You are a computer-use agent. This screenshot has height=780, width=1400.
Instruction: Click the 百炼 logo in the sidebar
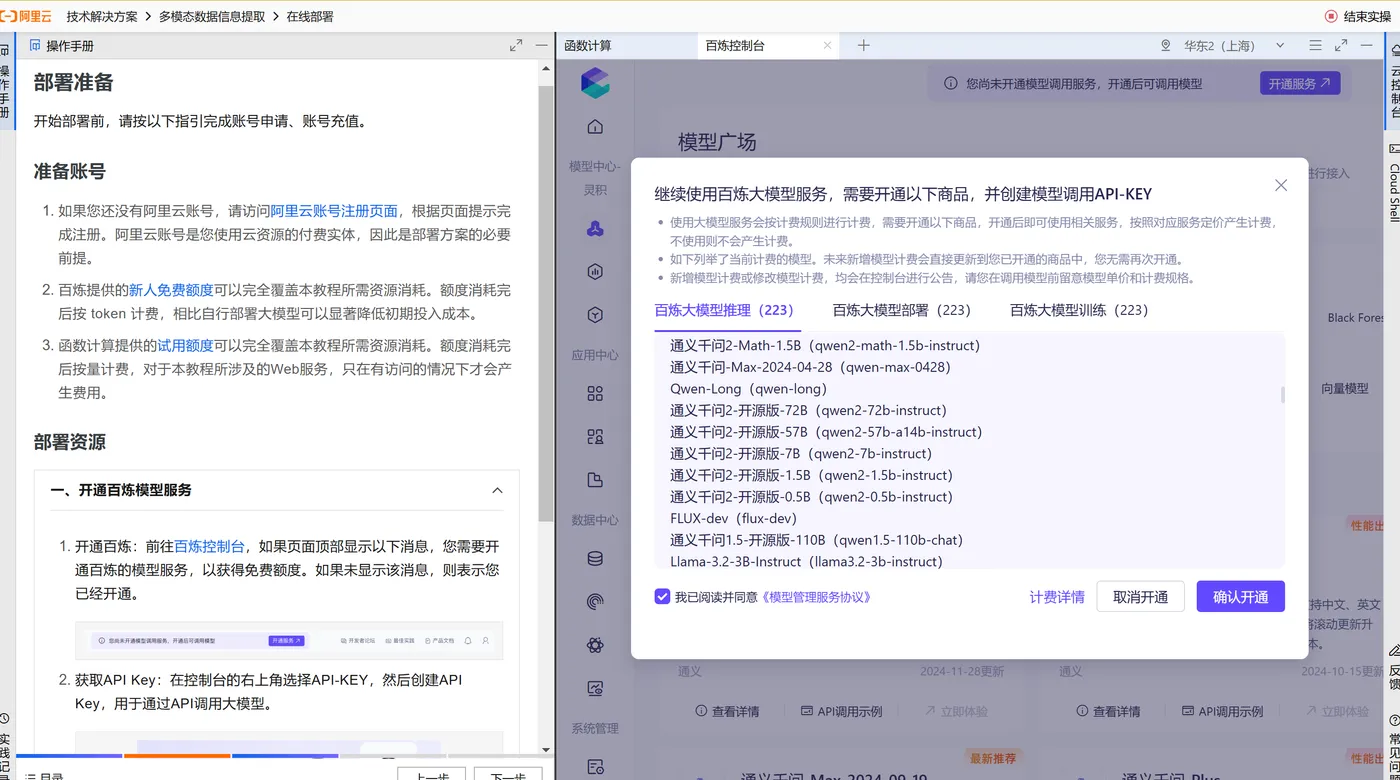click(x=595, y=83)
